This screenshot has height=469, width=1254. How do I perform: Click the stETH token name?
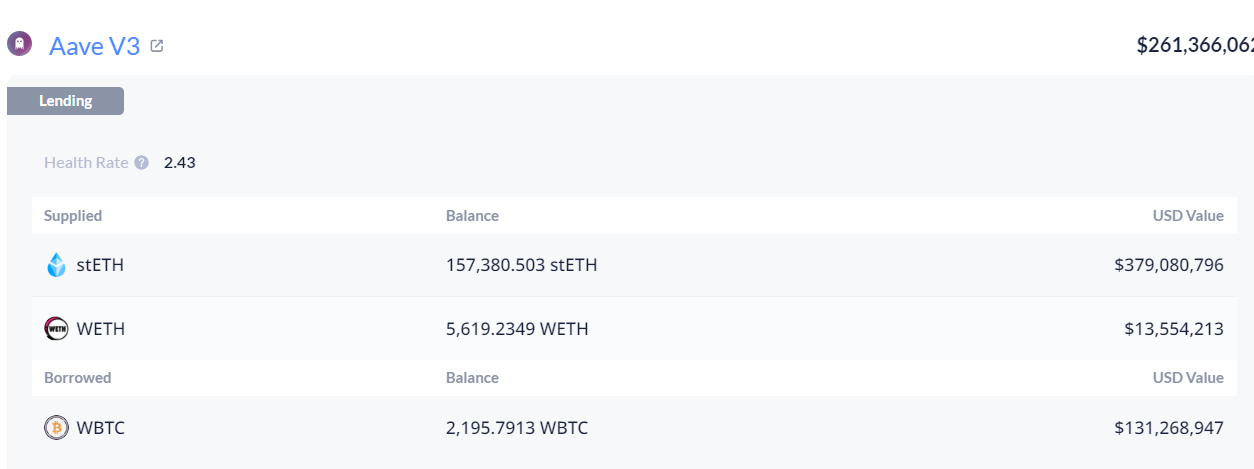click(x=100, y=265)
